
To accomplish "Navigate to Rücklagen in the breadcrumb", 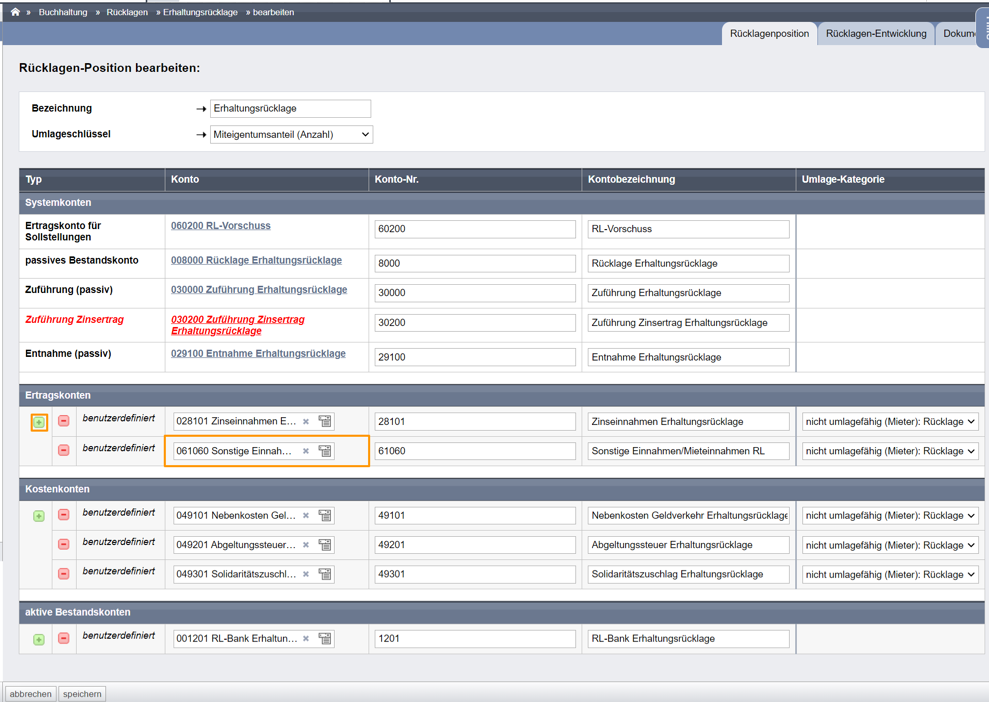I will click(127, 12).
